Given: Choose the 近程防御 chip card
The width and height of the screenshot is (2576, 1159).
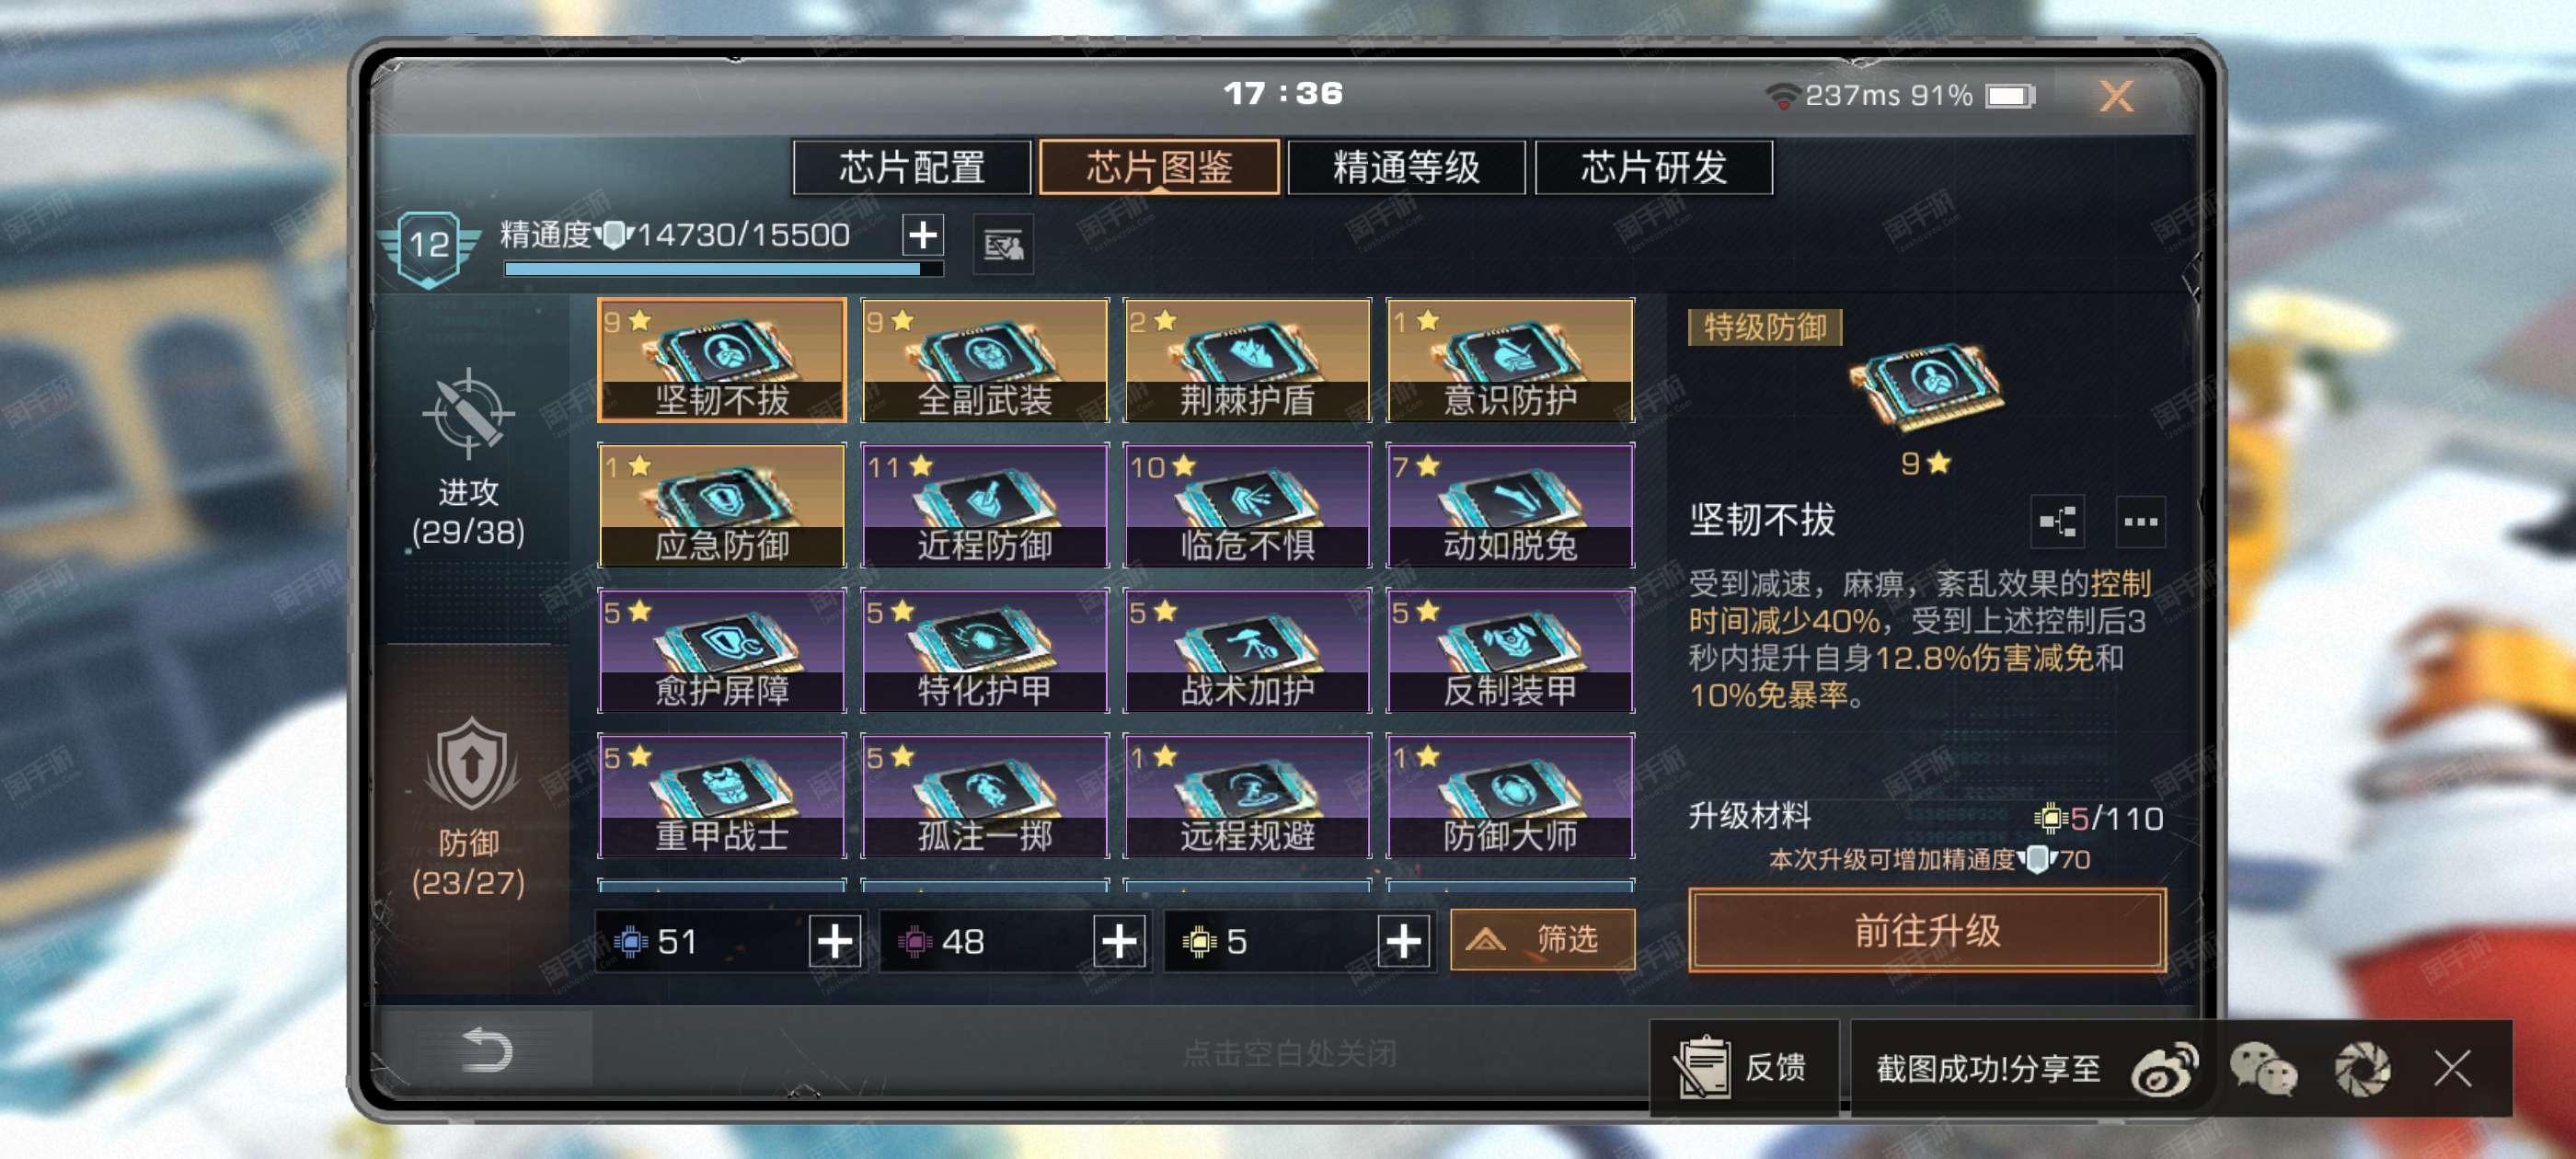Looking at the screenshot, I should click(984, 505).
